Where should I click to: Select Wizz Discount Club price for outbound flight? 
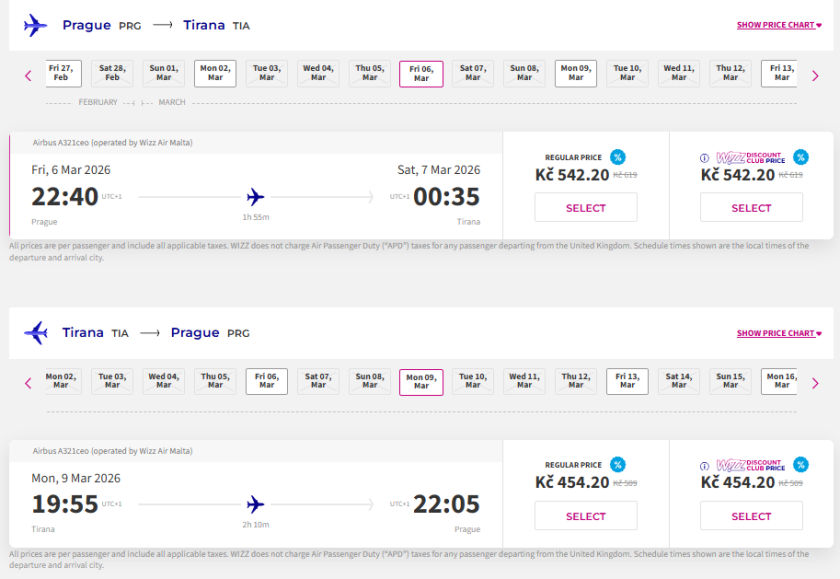pyautogui.click(x=751, y=208)
